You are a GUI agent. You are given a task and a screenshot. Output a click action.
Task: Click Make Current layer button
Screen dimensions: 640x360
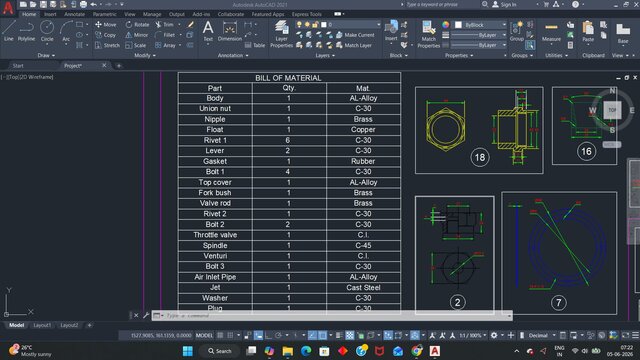pos(355,35)
